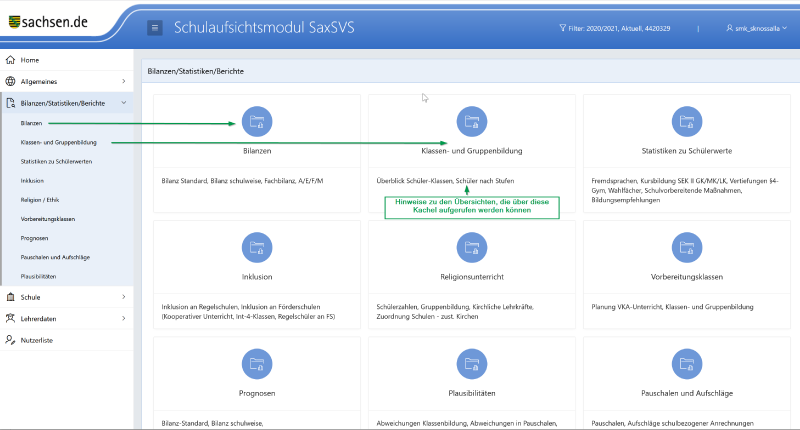The image size is (800, 430).
Task: Open the Bilanzen tile folder icon
Action: point(257,122)
